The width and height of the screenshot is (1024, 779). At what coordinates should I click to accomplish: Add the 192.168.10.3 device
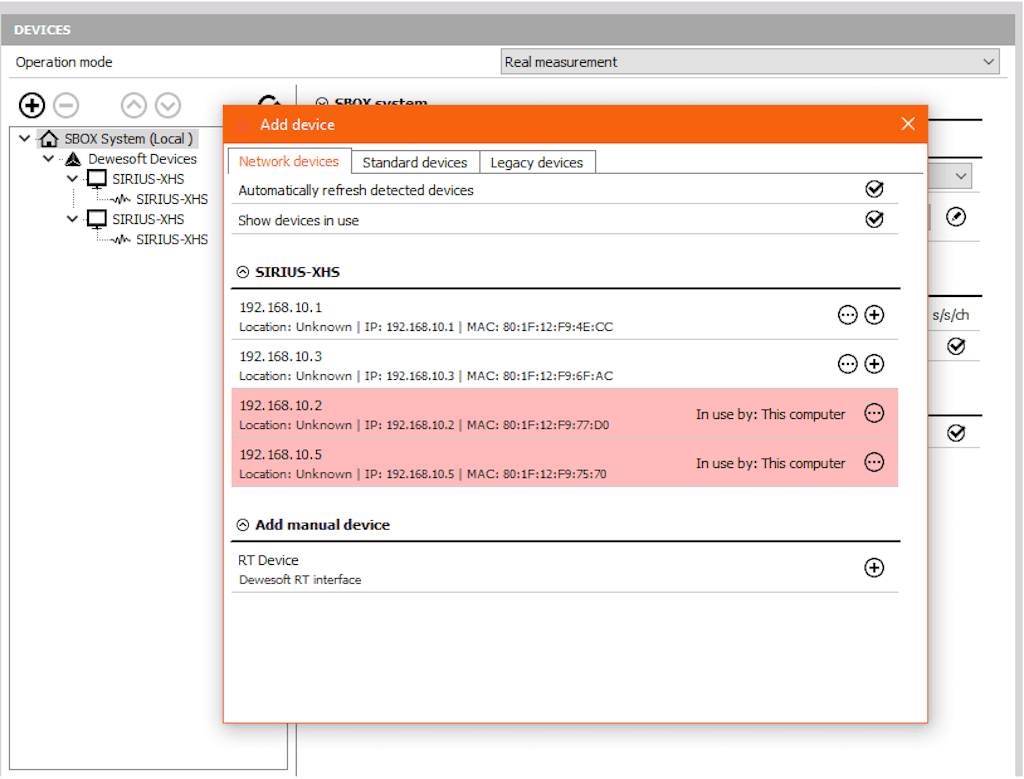pos(874,364)
